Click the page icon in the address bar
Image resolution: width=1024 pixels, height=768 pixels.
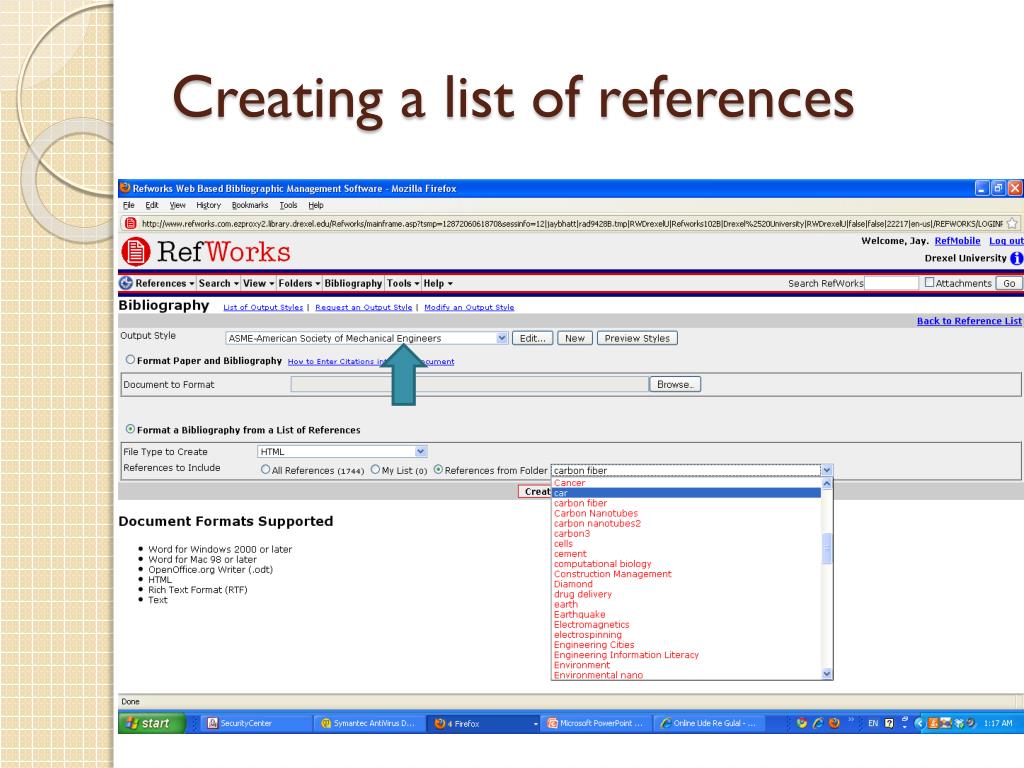(x=129, y=223)
